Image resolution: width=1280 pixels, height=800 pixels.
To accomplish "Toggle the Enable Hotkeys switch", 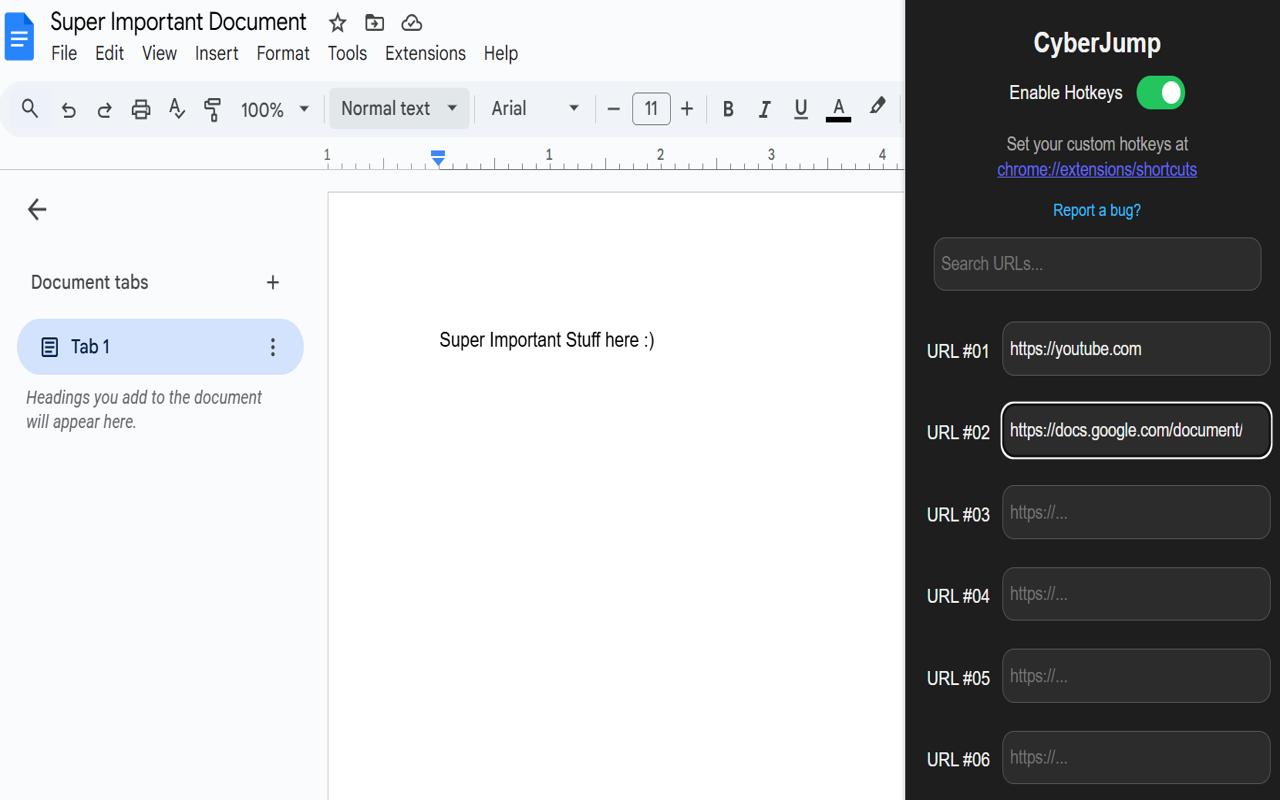I will pyautogui.click(x=1161, y=93).
